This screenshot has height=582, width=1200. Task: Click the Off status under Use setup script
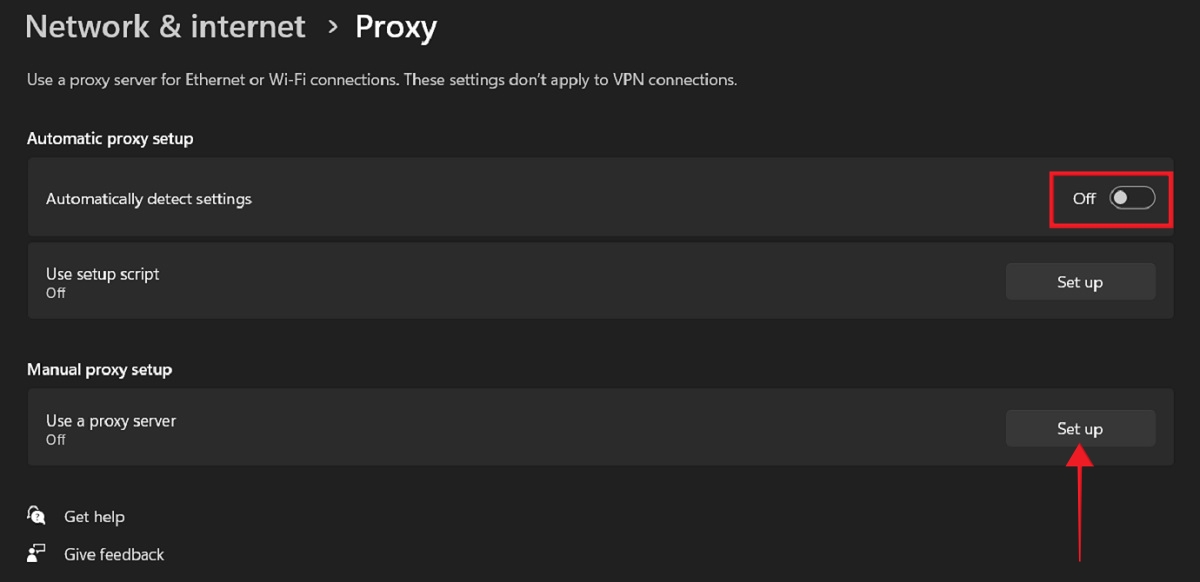coord(55,293)
